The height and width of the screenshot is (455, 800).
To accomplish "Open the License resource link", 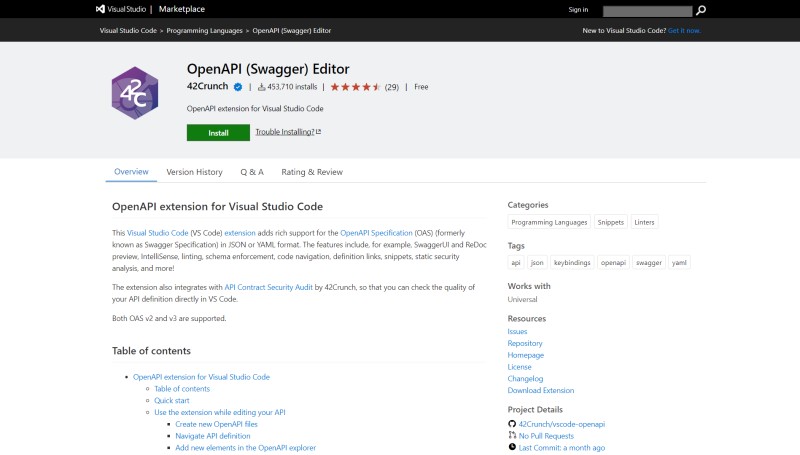I will click(519, 366).
